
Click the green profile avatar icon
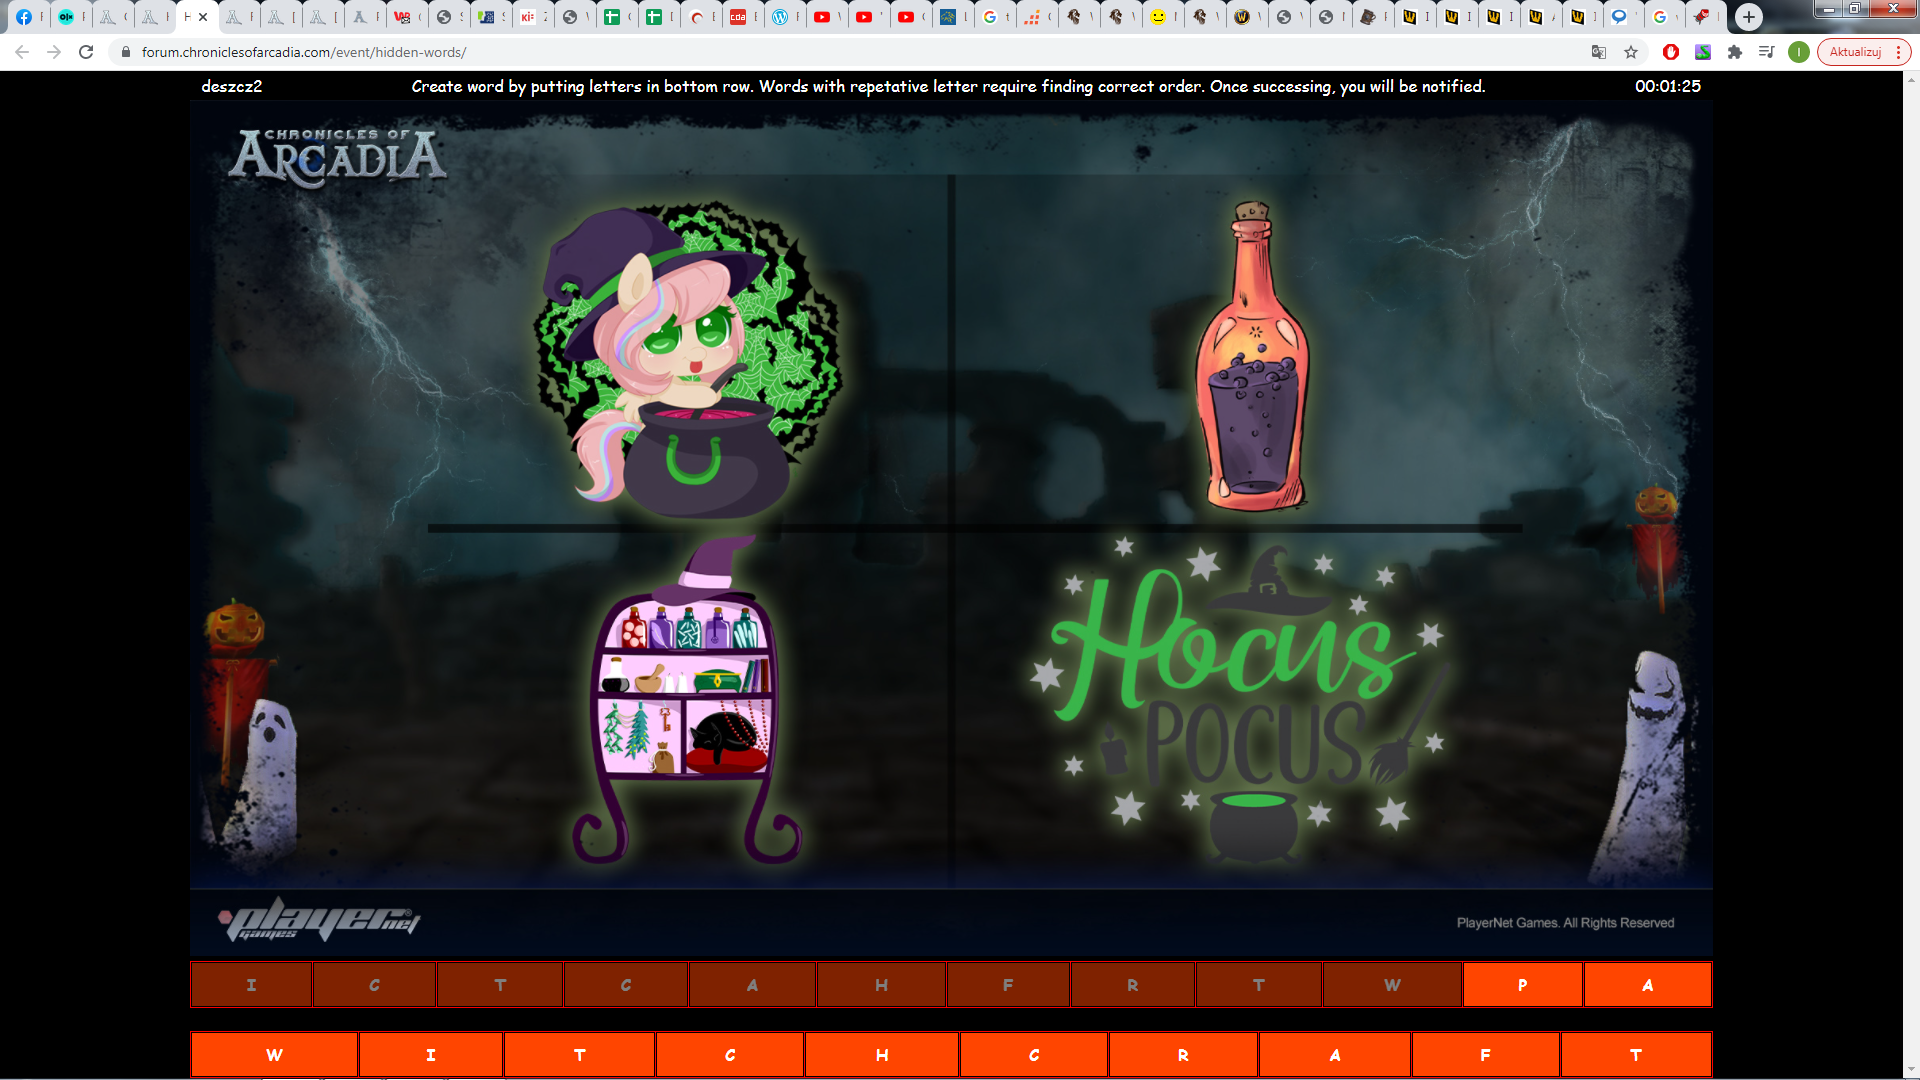[x=1798, y=52]
